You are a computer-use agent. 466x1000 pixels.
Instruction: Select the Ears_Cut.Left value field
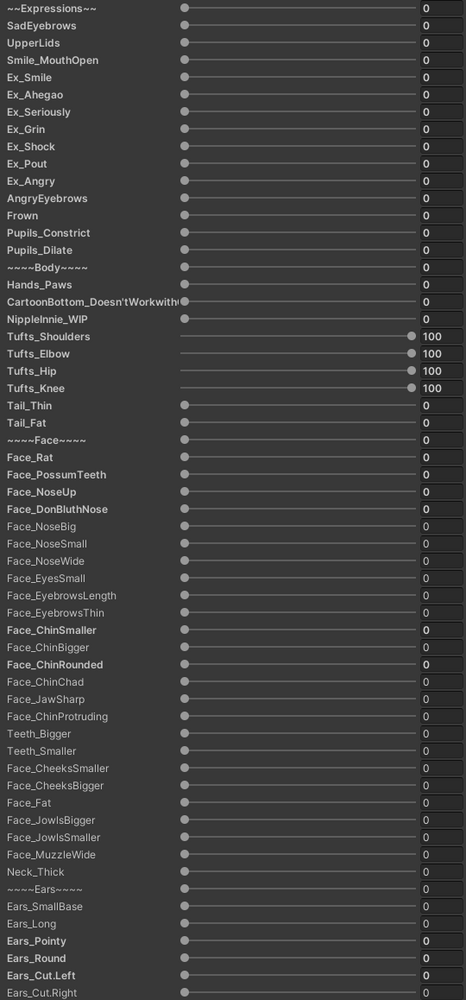coord(441,975)
